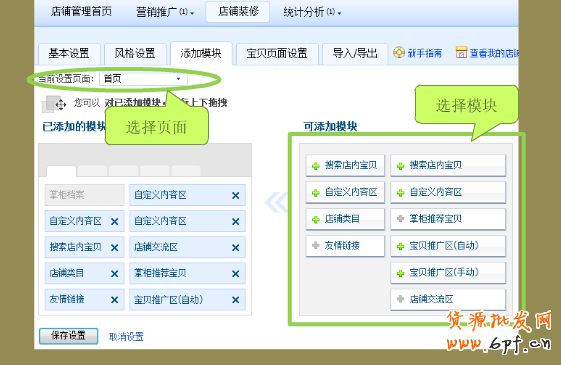The height and width of the screenshot is (365, 561).
Task: Remove the added 搜索店内宝贝 module with its X
Action: (x=114, y=247)
